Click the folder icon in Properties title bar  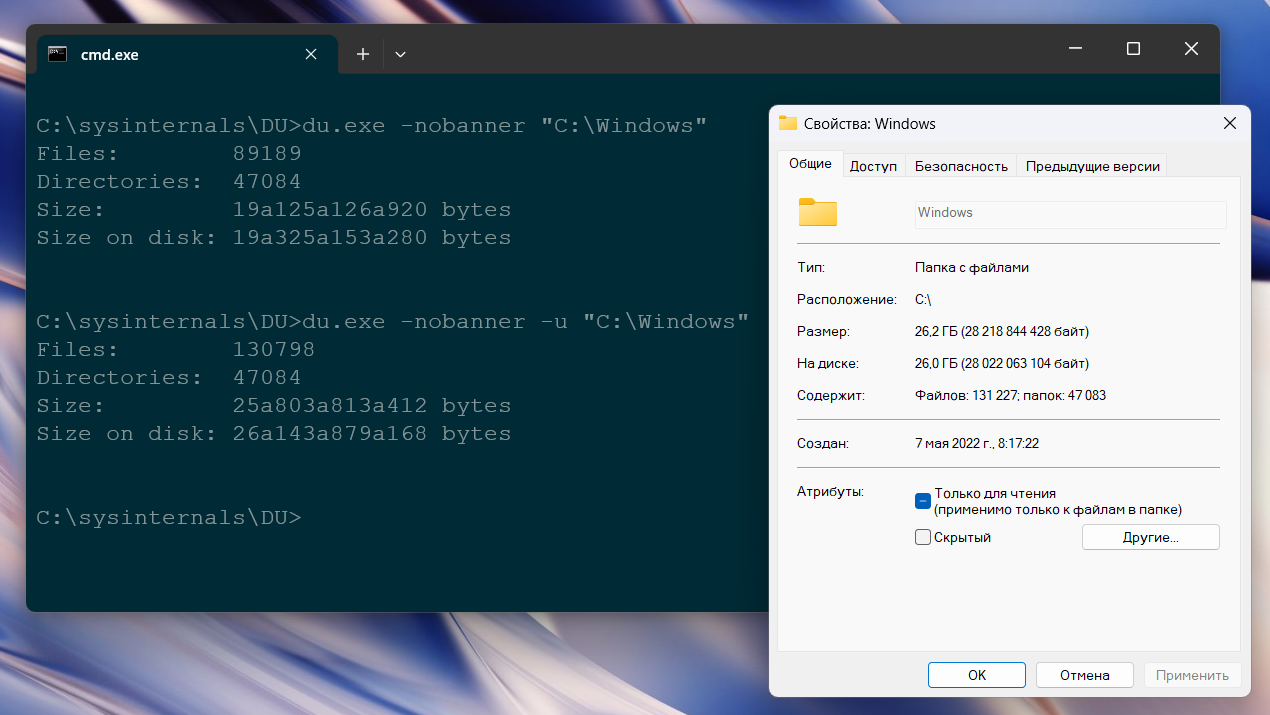point(788,123)
